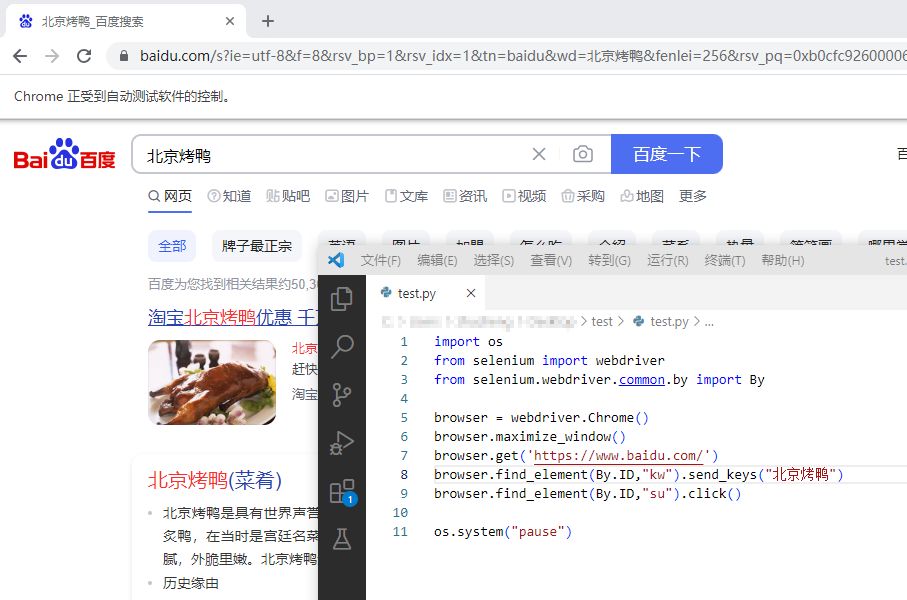Viewport: 907px width, 600px height.
Task: Select the 采购 search tab
Action: pos(583,196)
